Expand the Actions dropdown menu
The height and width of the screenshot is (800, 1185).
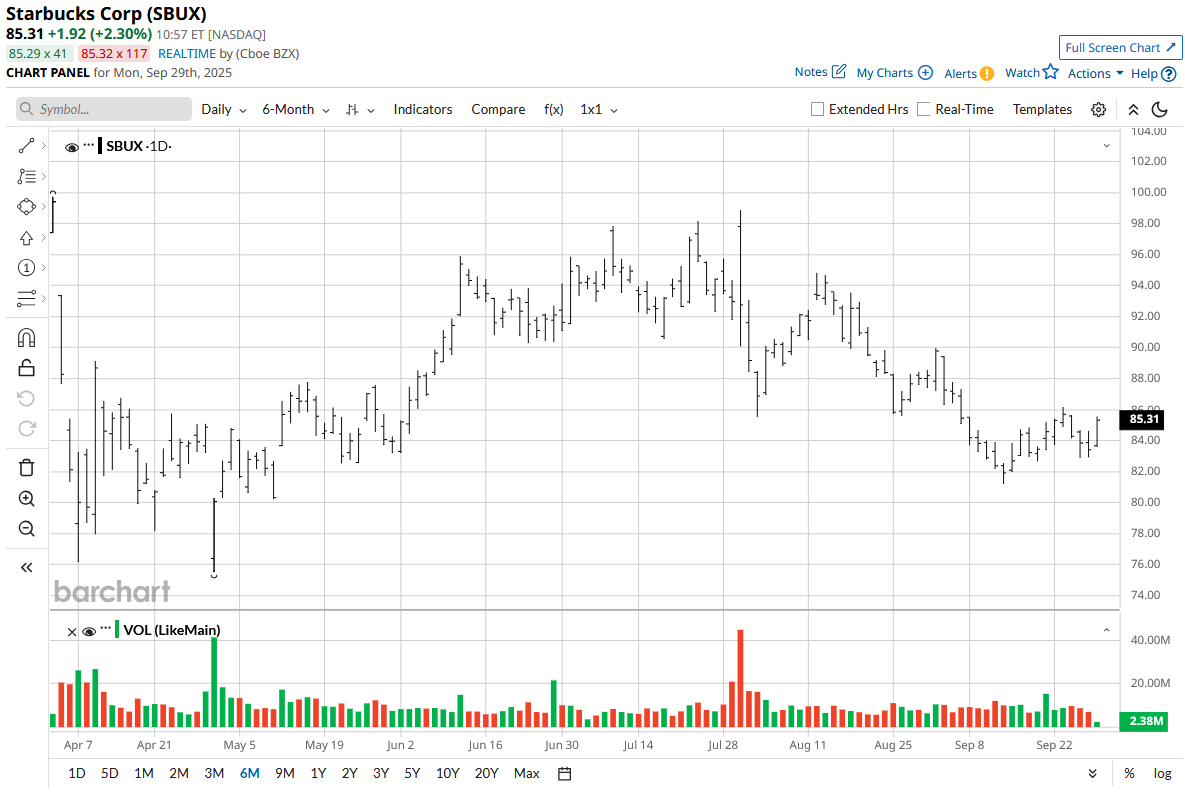[1095, 73]
